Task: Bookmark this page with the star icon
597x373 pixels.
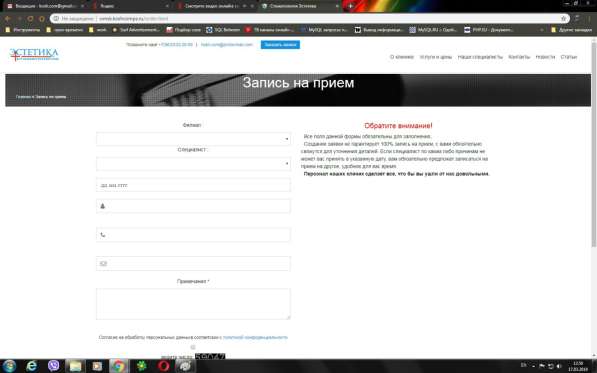Action: click(563, 18)
